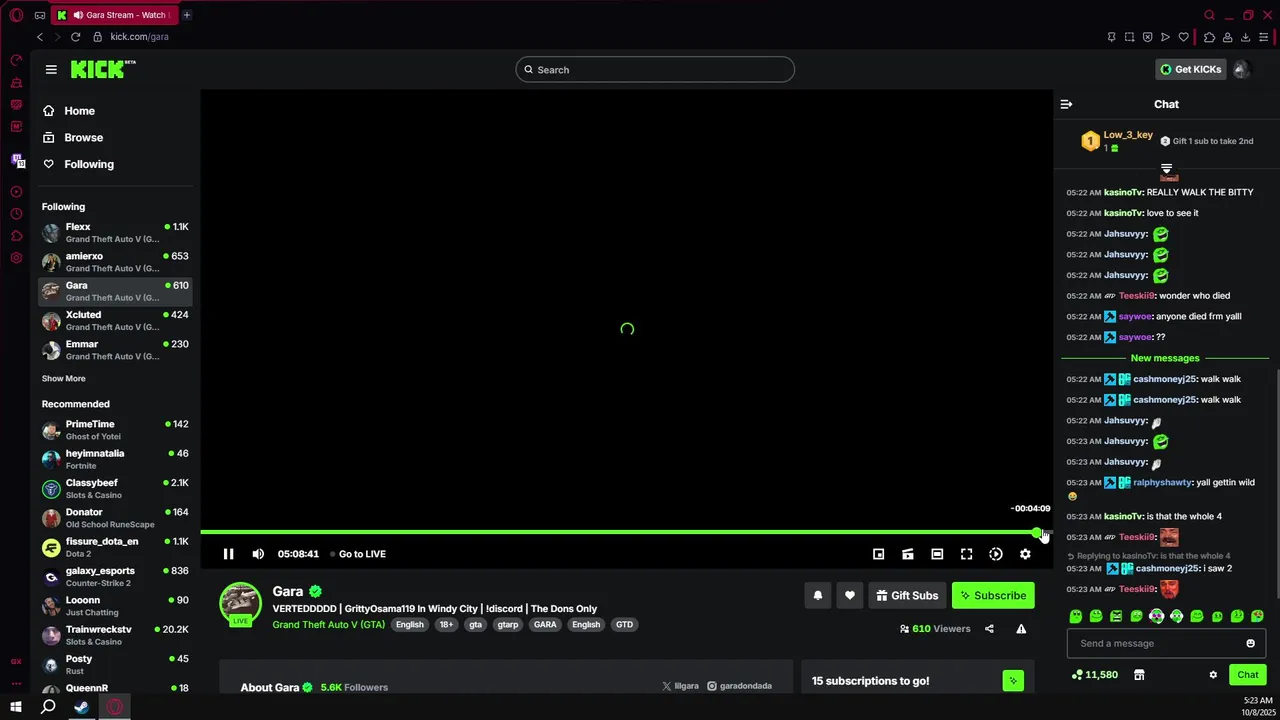Open browser downloads icon
Screen dimensions: 1280x720
point(1245,37)
